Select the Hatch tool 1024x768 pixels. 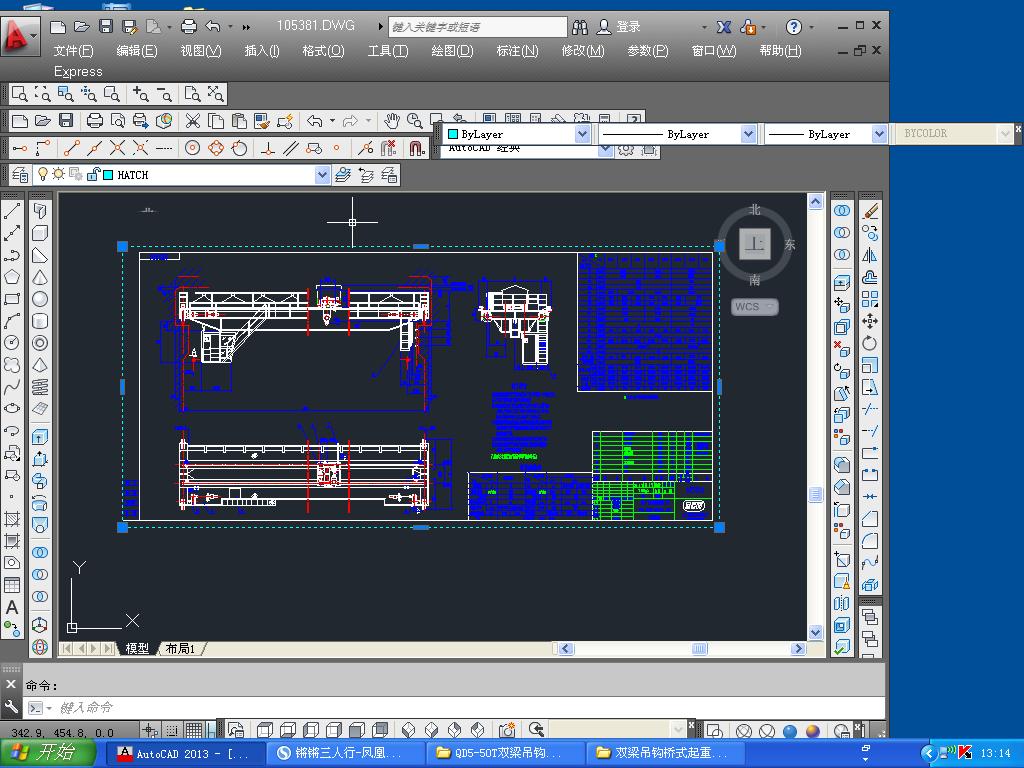(x=12, y=519)
